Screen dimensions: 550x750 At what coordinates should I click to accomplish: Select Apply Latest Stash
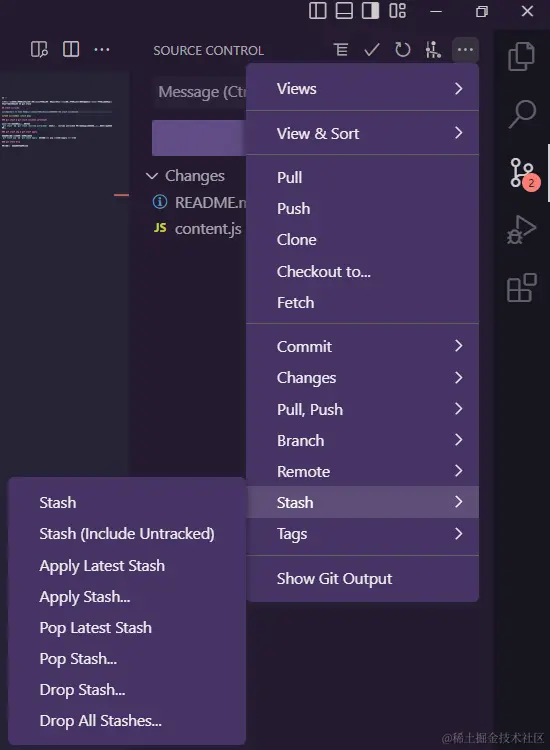coord(127,565)
